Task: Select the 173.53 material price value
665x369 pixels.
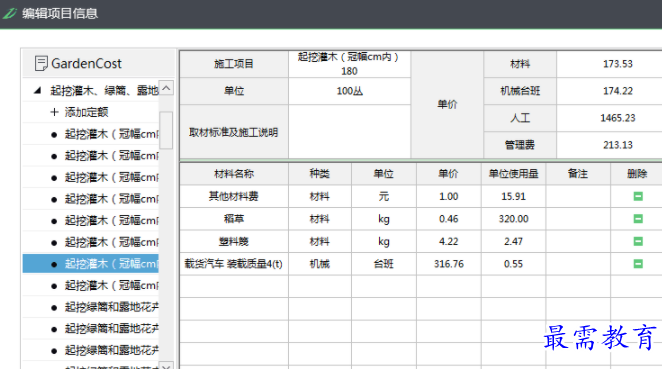Action: coord(618,64)
